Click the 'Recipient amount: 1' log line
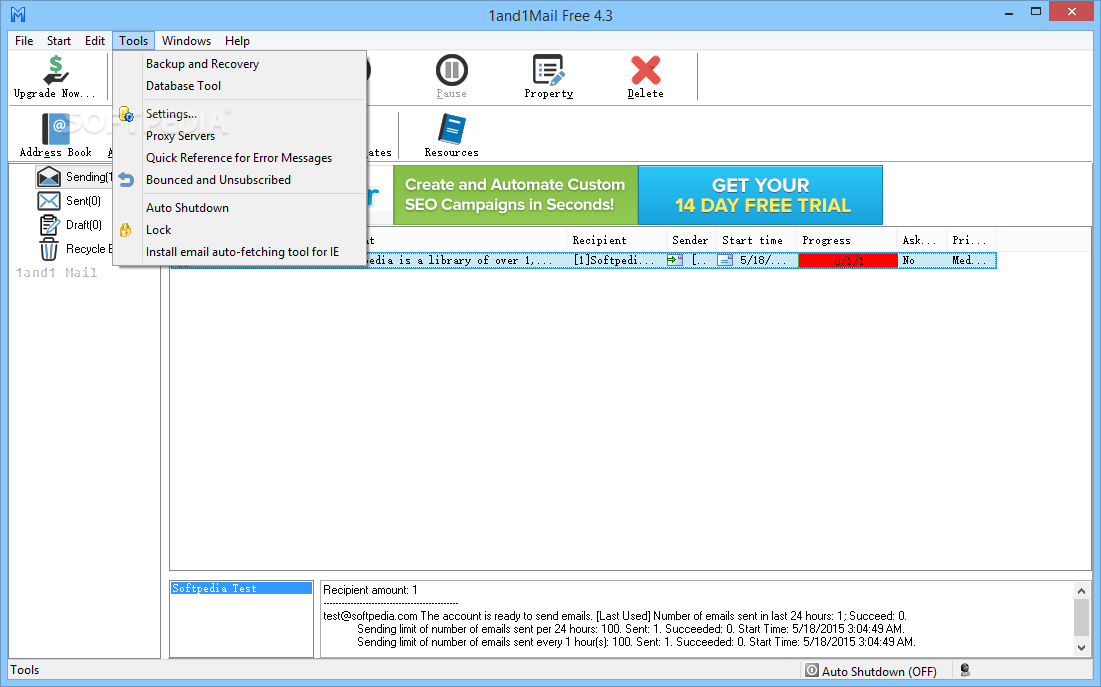The height and width of the screenshot is (687, 1101). click(x=370, y=590)
